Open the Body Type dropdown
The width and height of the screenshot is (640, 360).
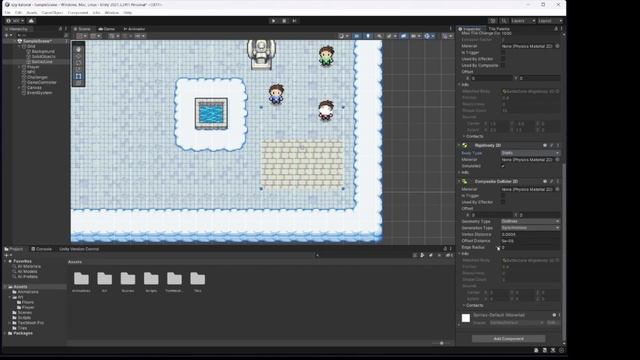coord(530,153)
